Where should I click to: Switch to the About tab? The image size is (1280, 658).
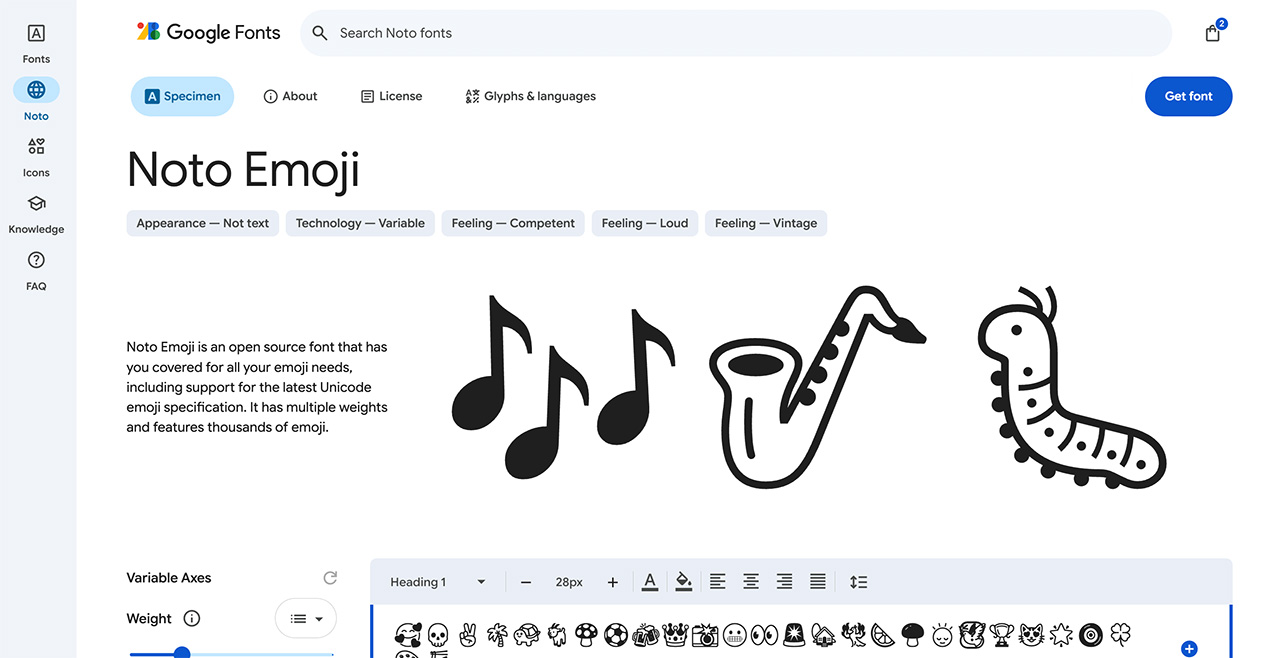tap(290, 96)
